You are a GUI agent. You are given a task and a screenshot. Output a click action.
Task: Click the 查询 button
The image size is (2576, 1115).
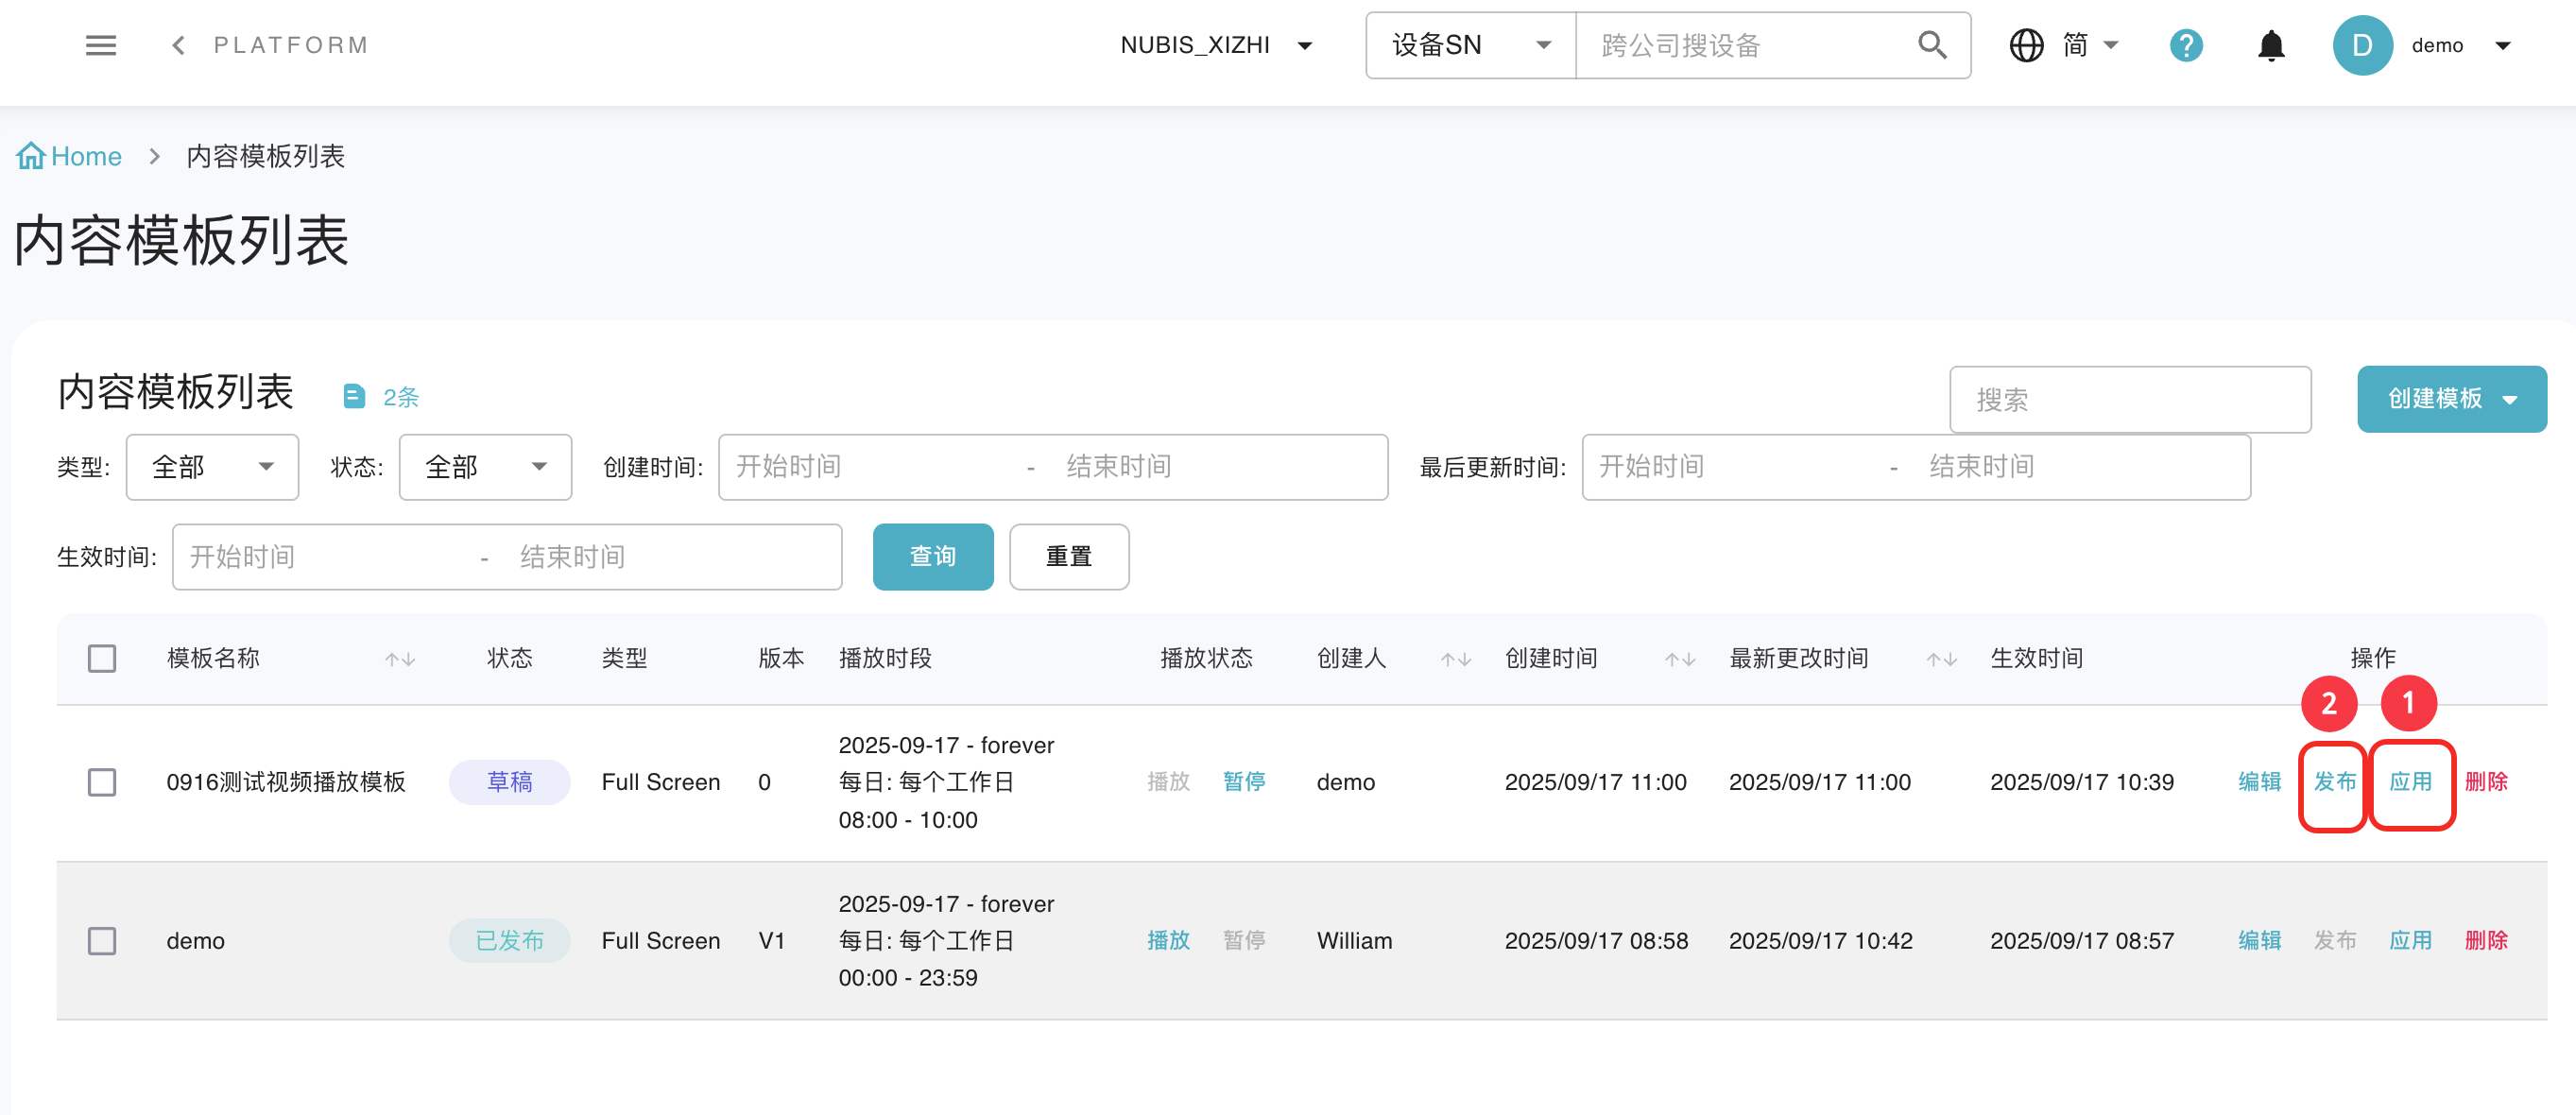pyautogui.click(x=932, y=557)
